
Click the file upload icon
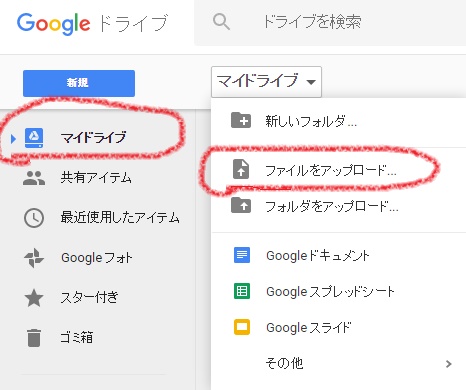tap(241, 169)
